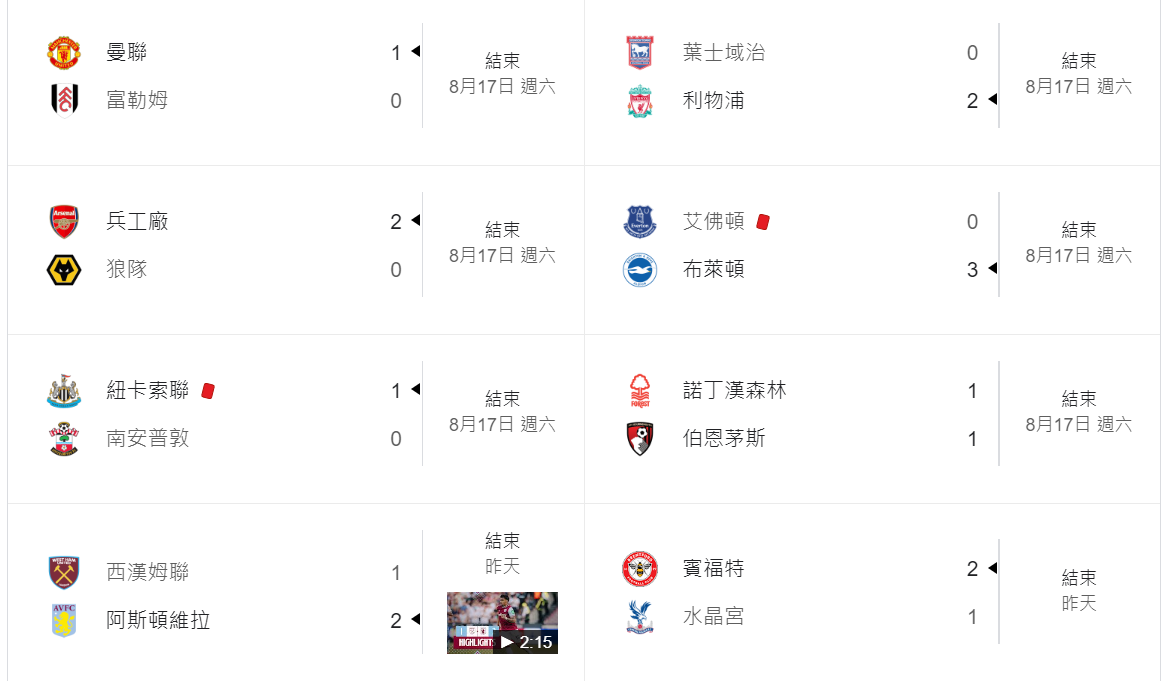Click the winner arrow beside 布萊頓 score
The width and height of the screenshot is (1166, 681).
coord(993,269)
